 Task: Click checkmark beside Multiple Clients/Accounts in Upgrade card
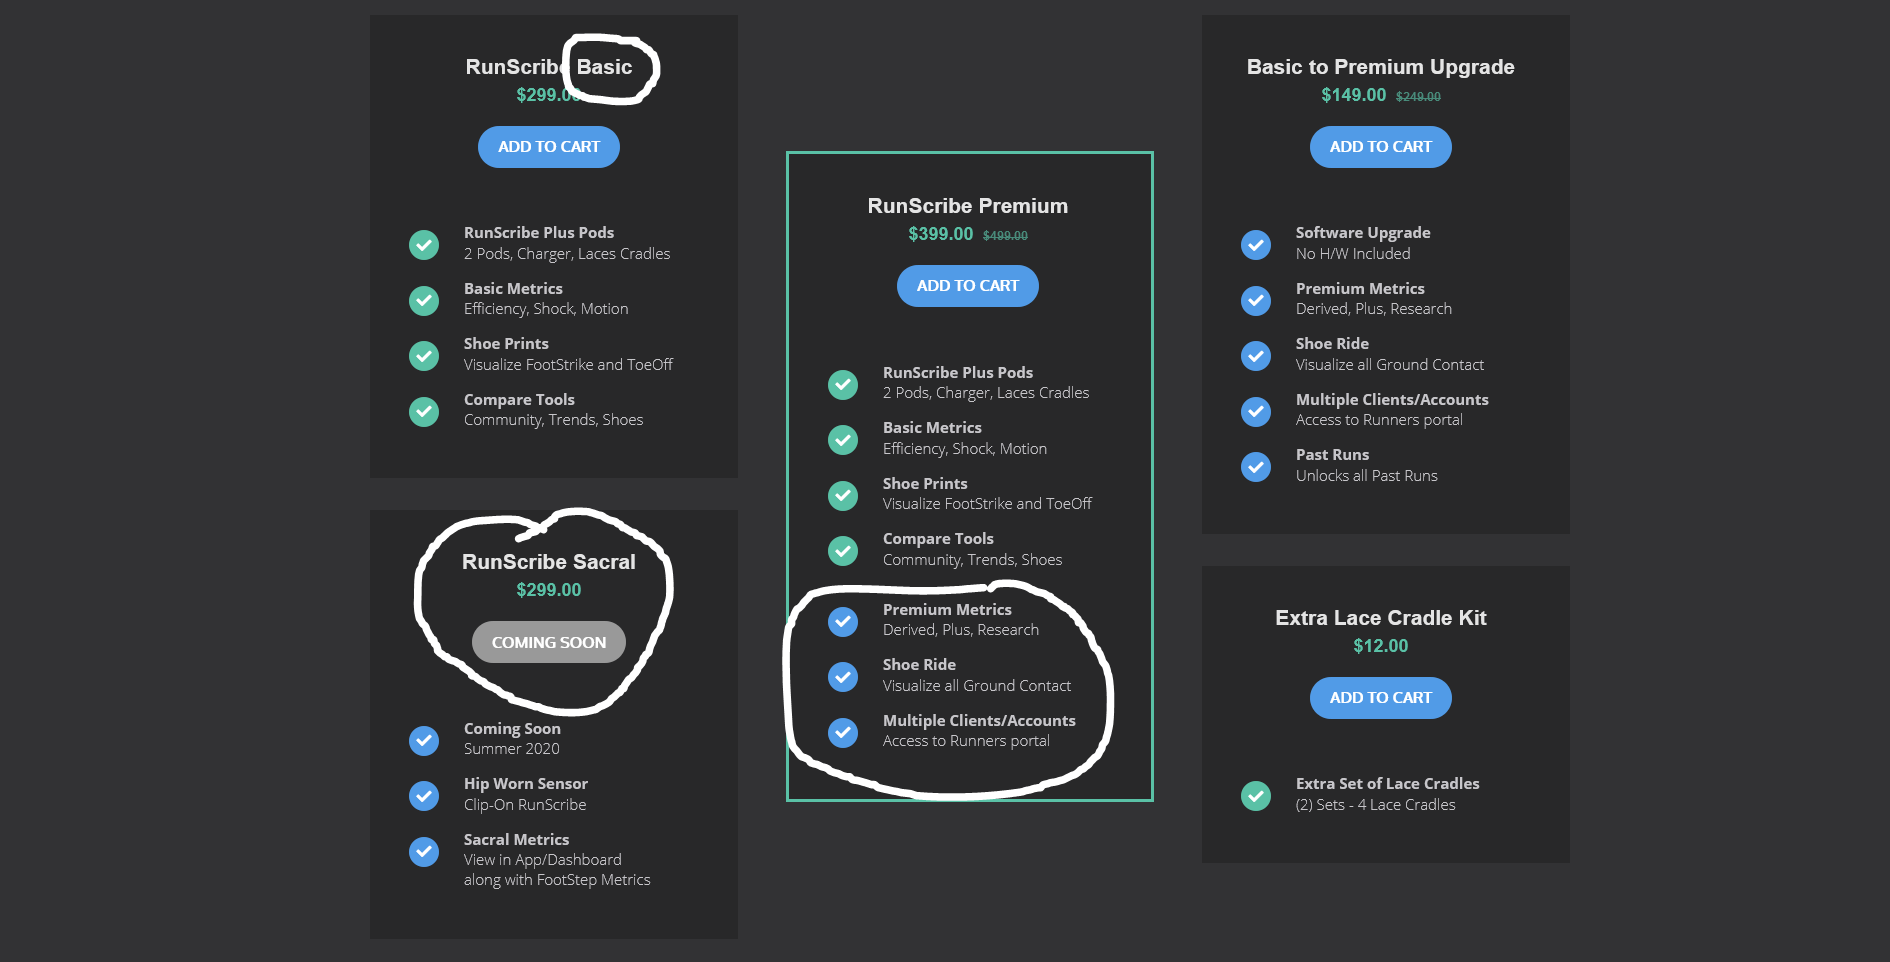(1256, 411)
